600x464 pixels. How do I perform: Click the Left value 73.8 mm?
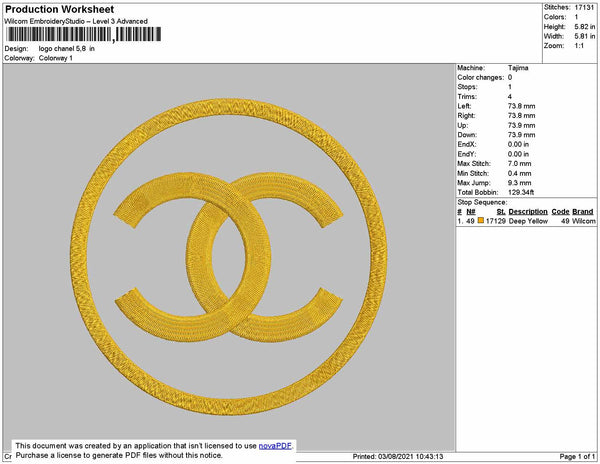click(521, 106)
